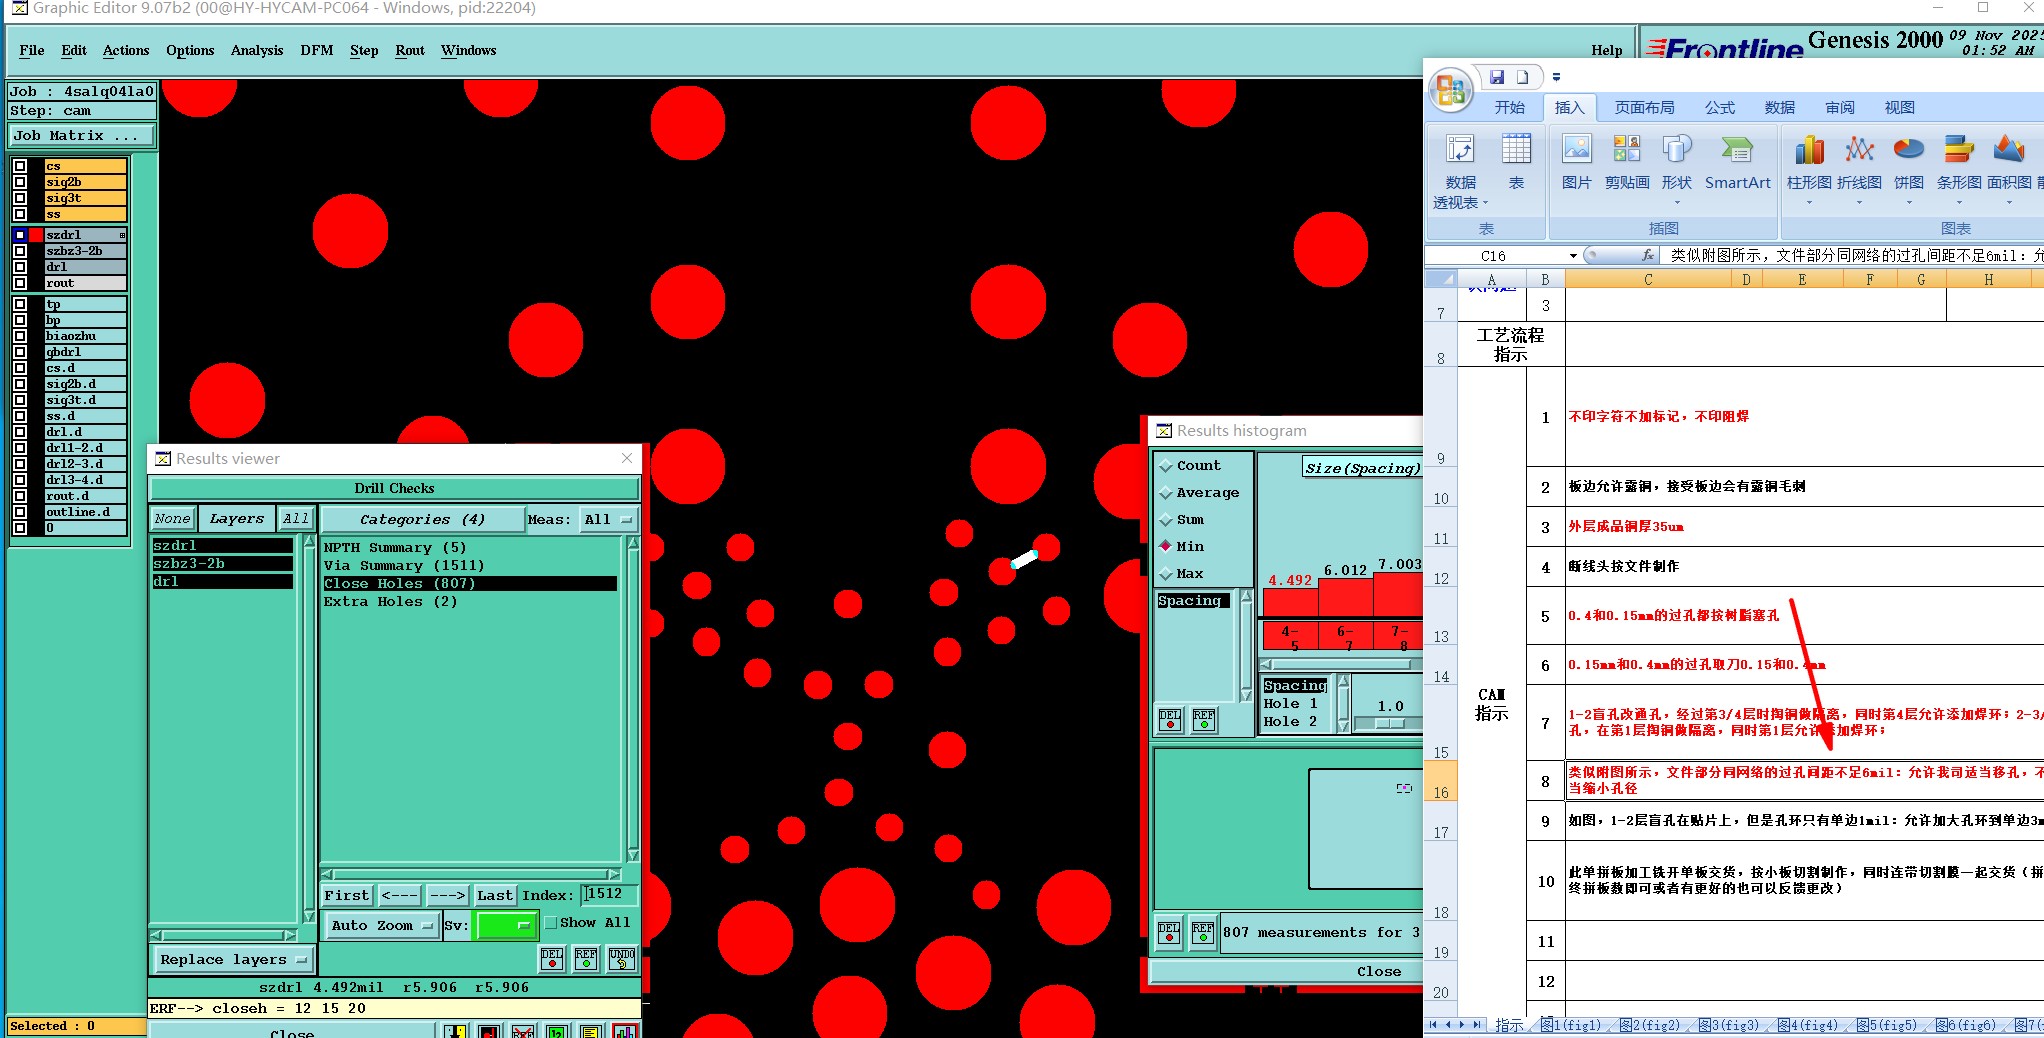2044x1038 pixels.
Task: Click the histogram horizontal scrollbar under bins
Action: click(1341, 664)
